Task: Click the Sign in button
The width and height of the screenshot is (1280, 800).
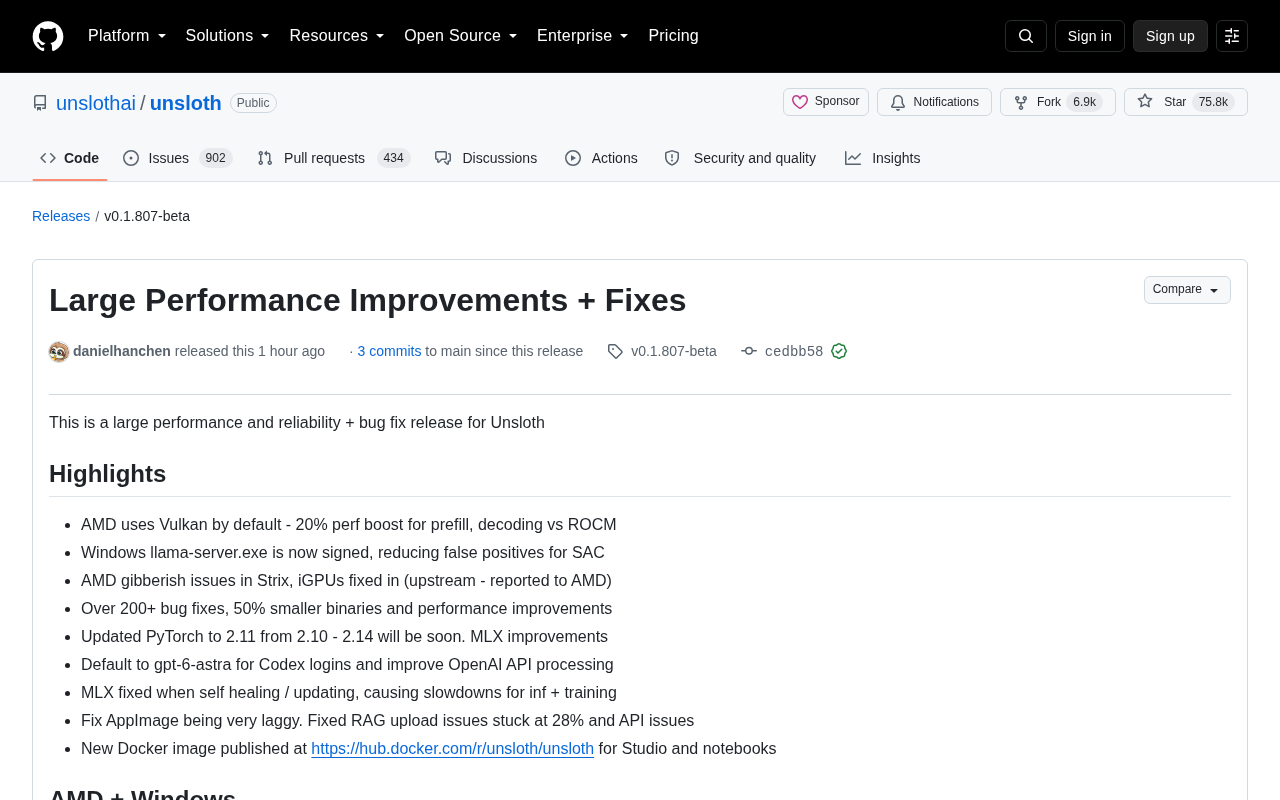Action: [1090, 36]
